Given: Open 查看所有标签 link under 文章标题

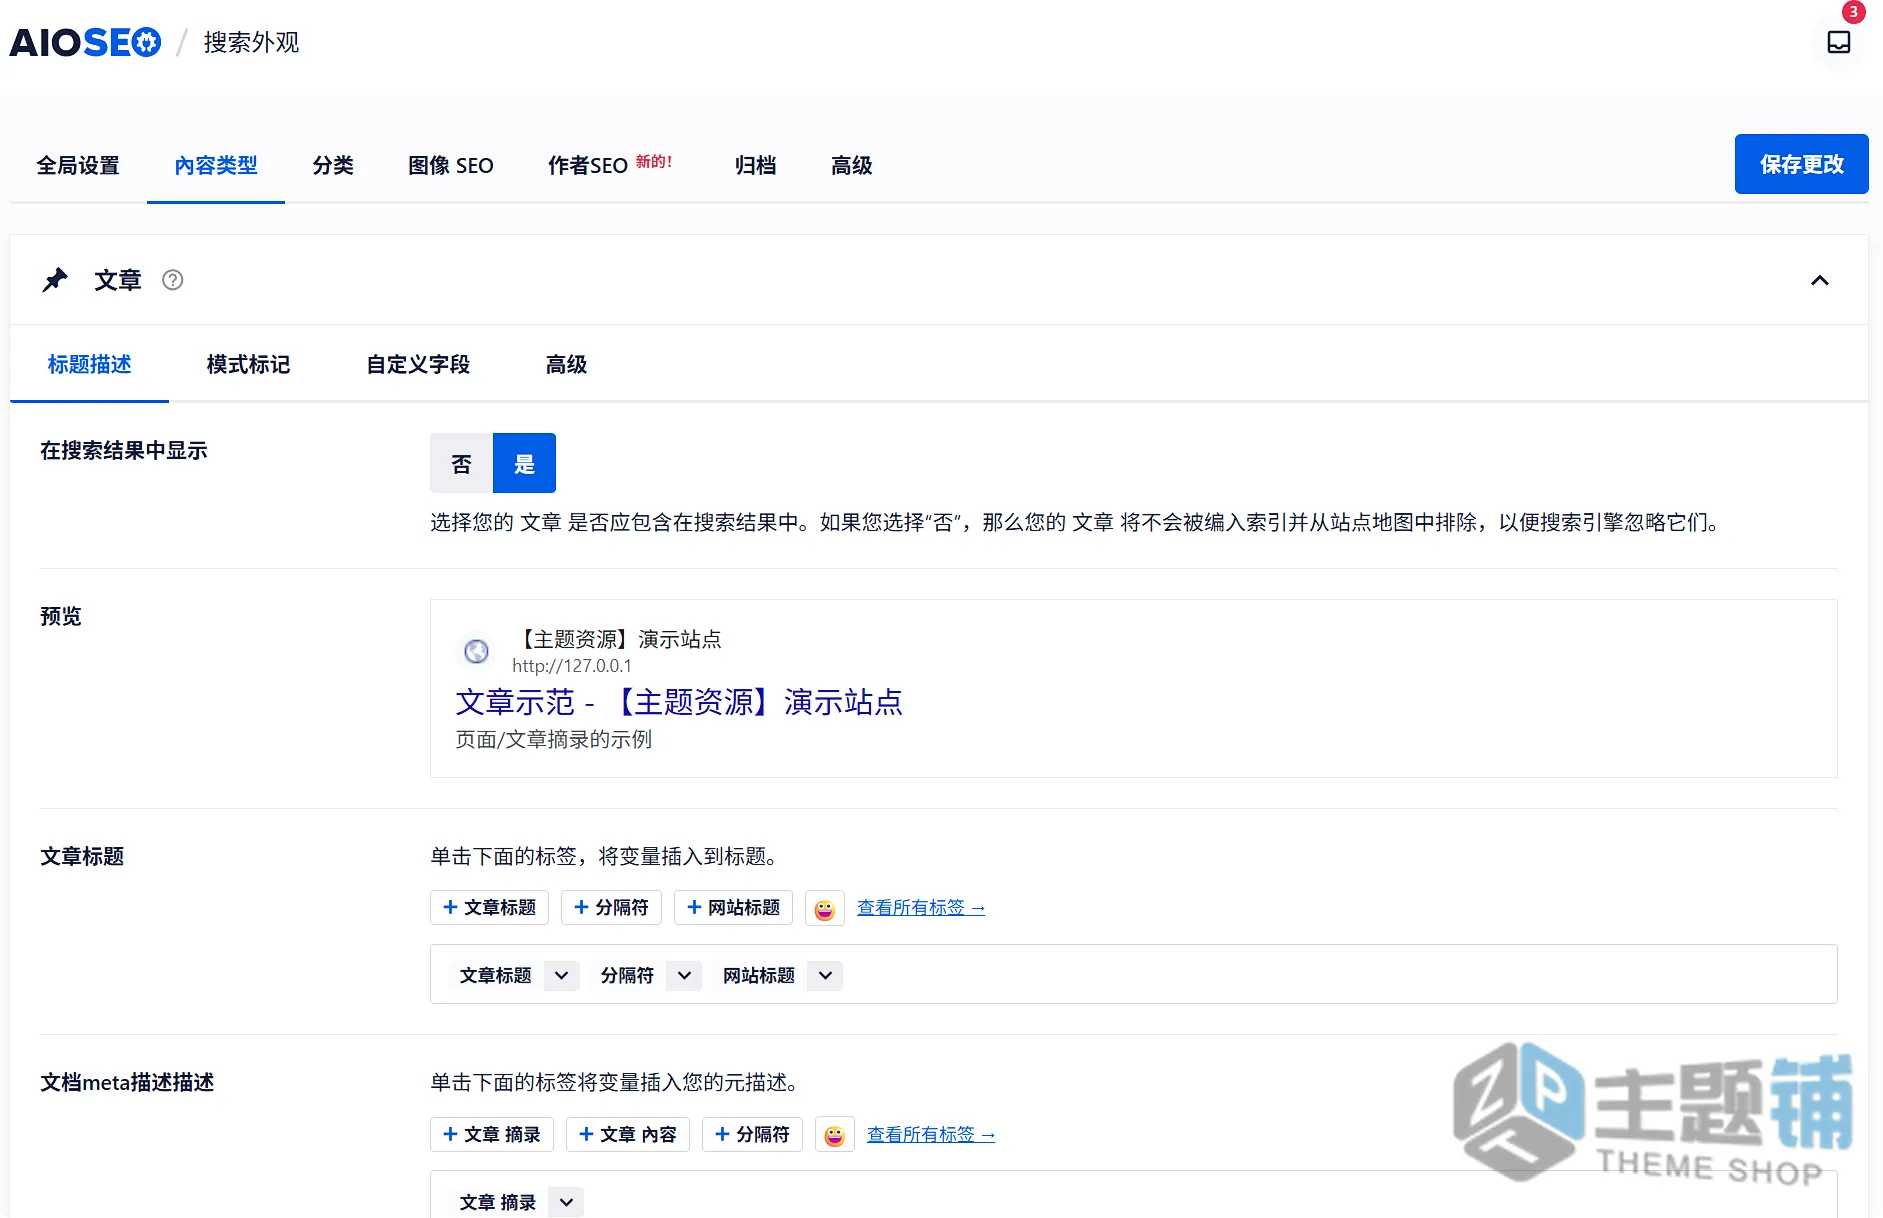Looking at the screenshot, I should coord(921,907).
